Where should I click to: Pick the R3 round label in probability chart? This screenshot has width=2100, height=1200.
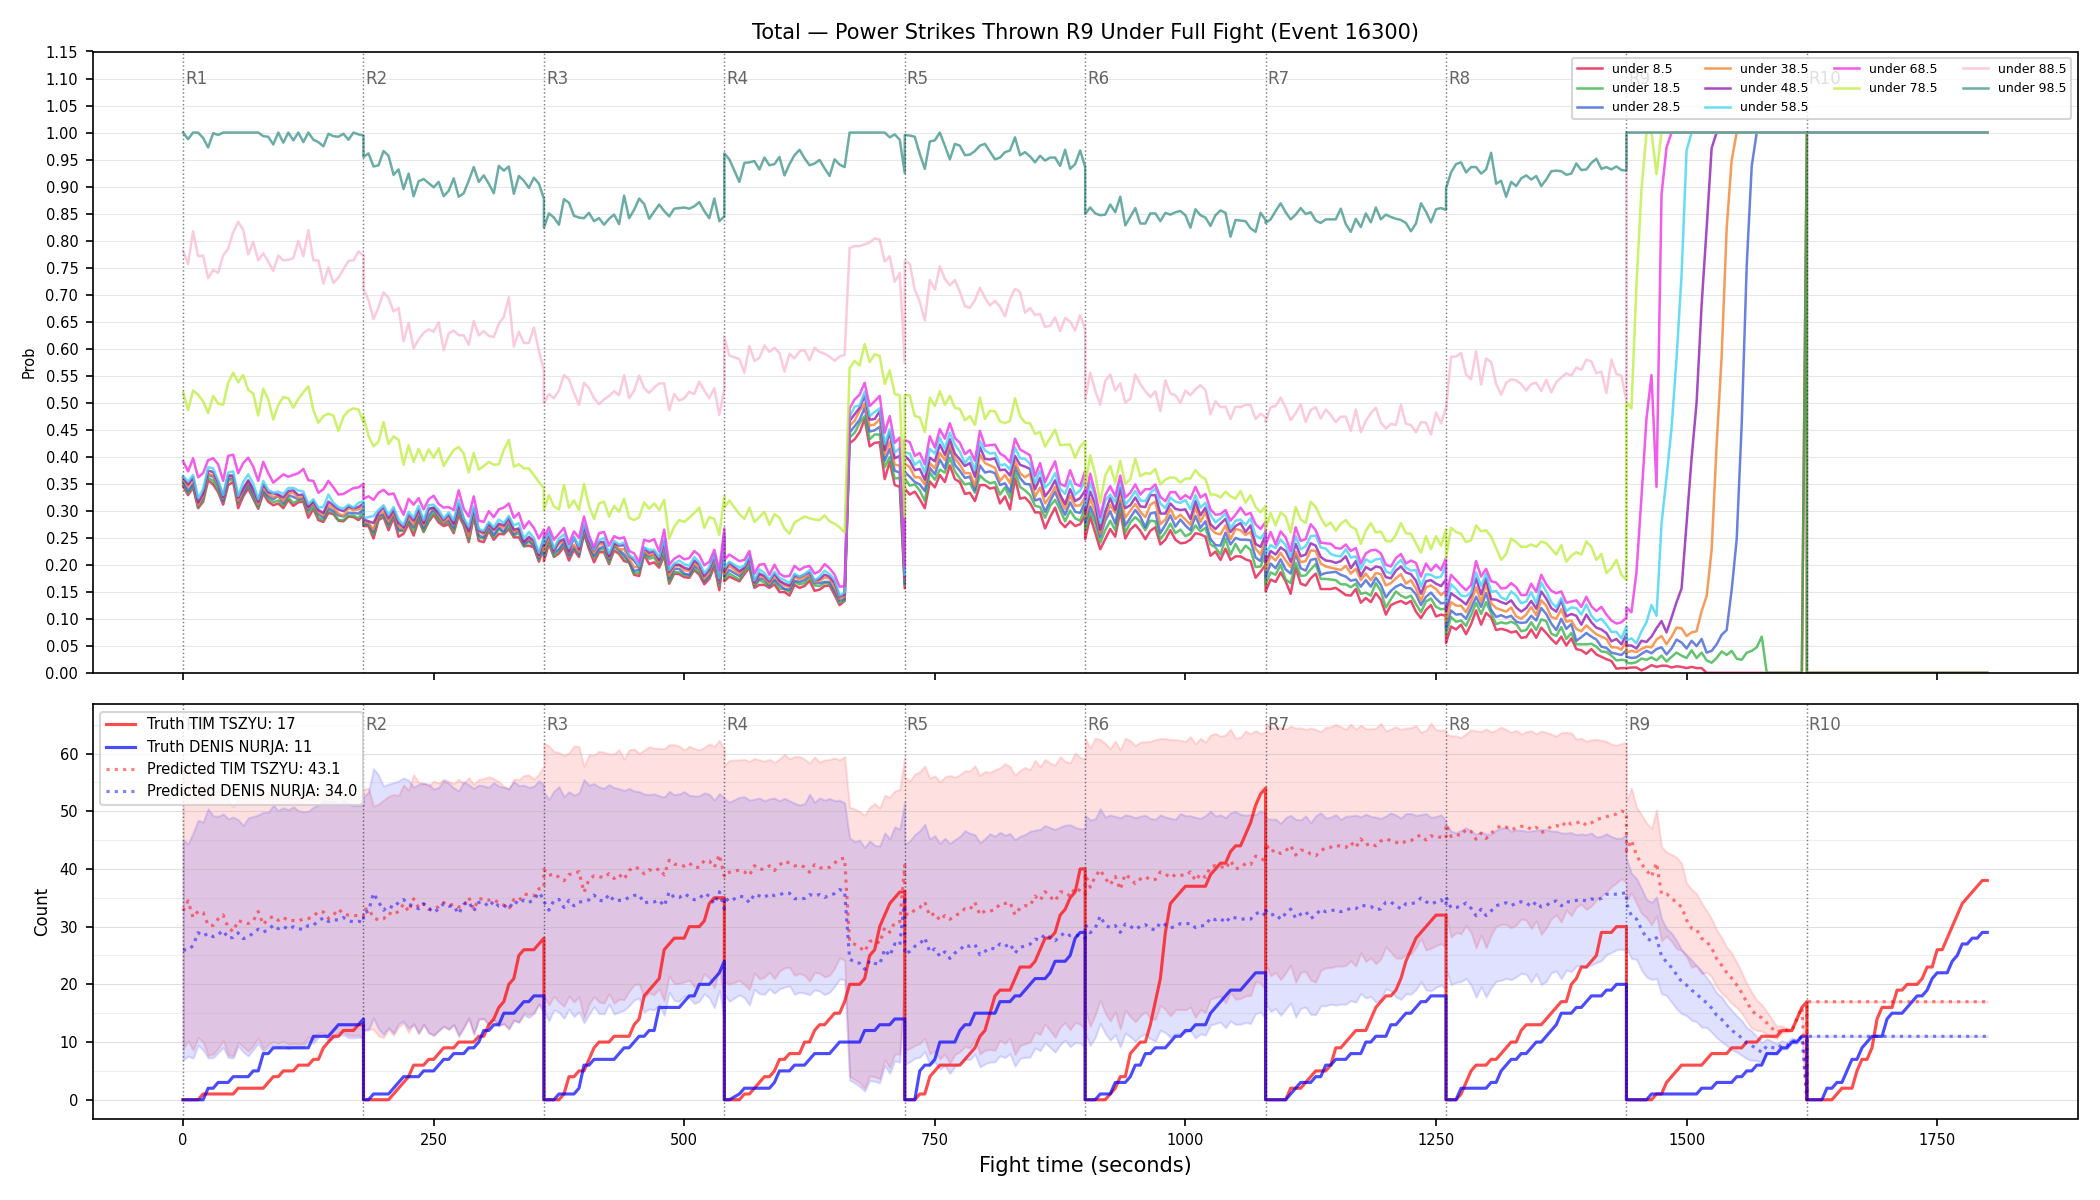[x=557, y=78]
